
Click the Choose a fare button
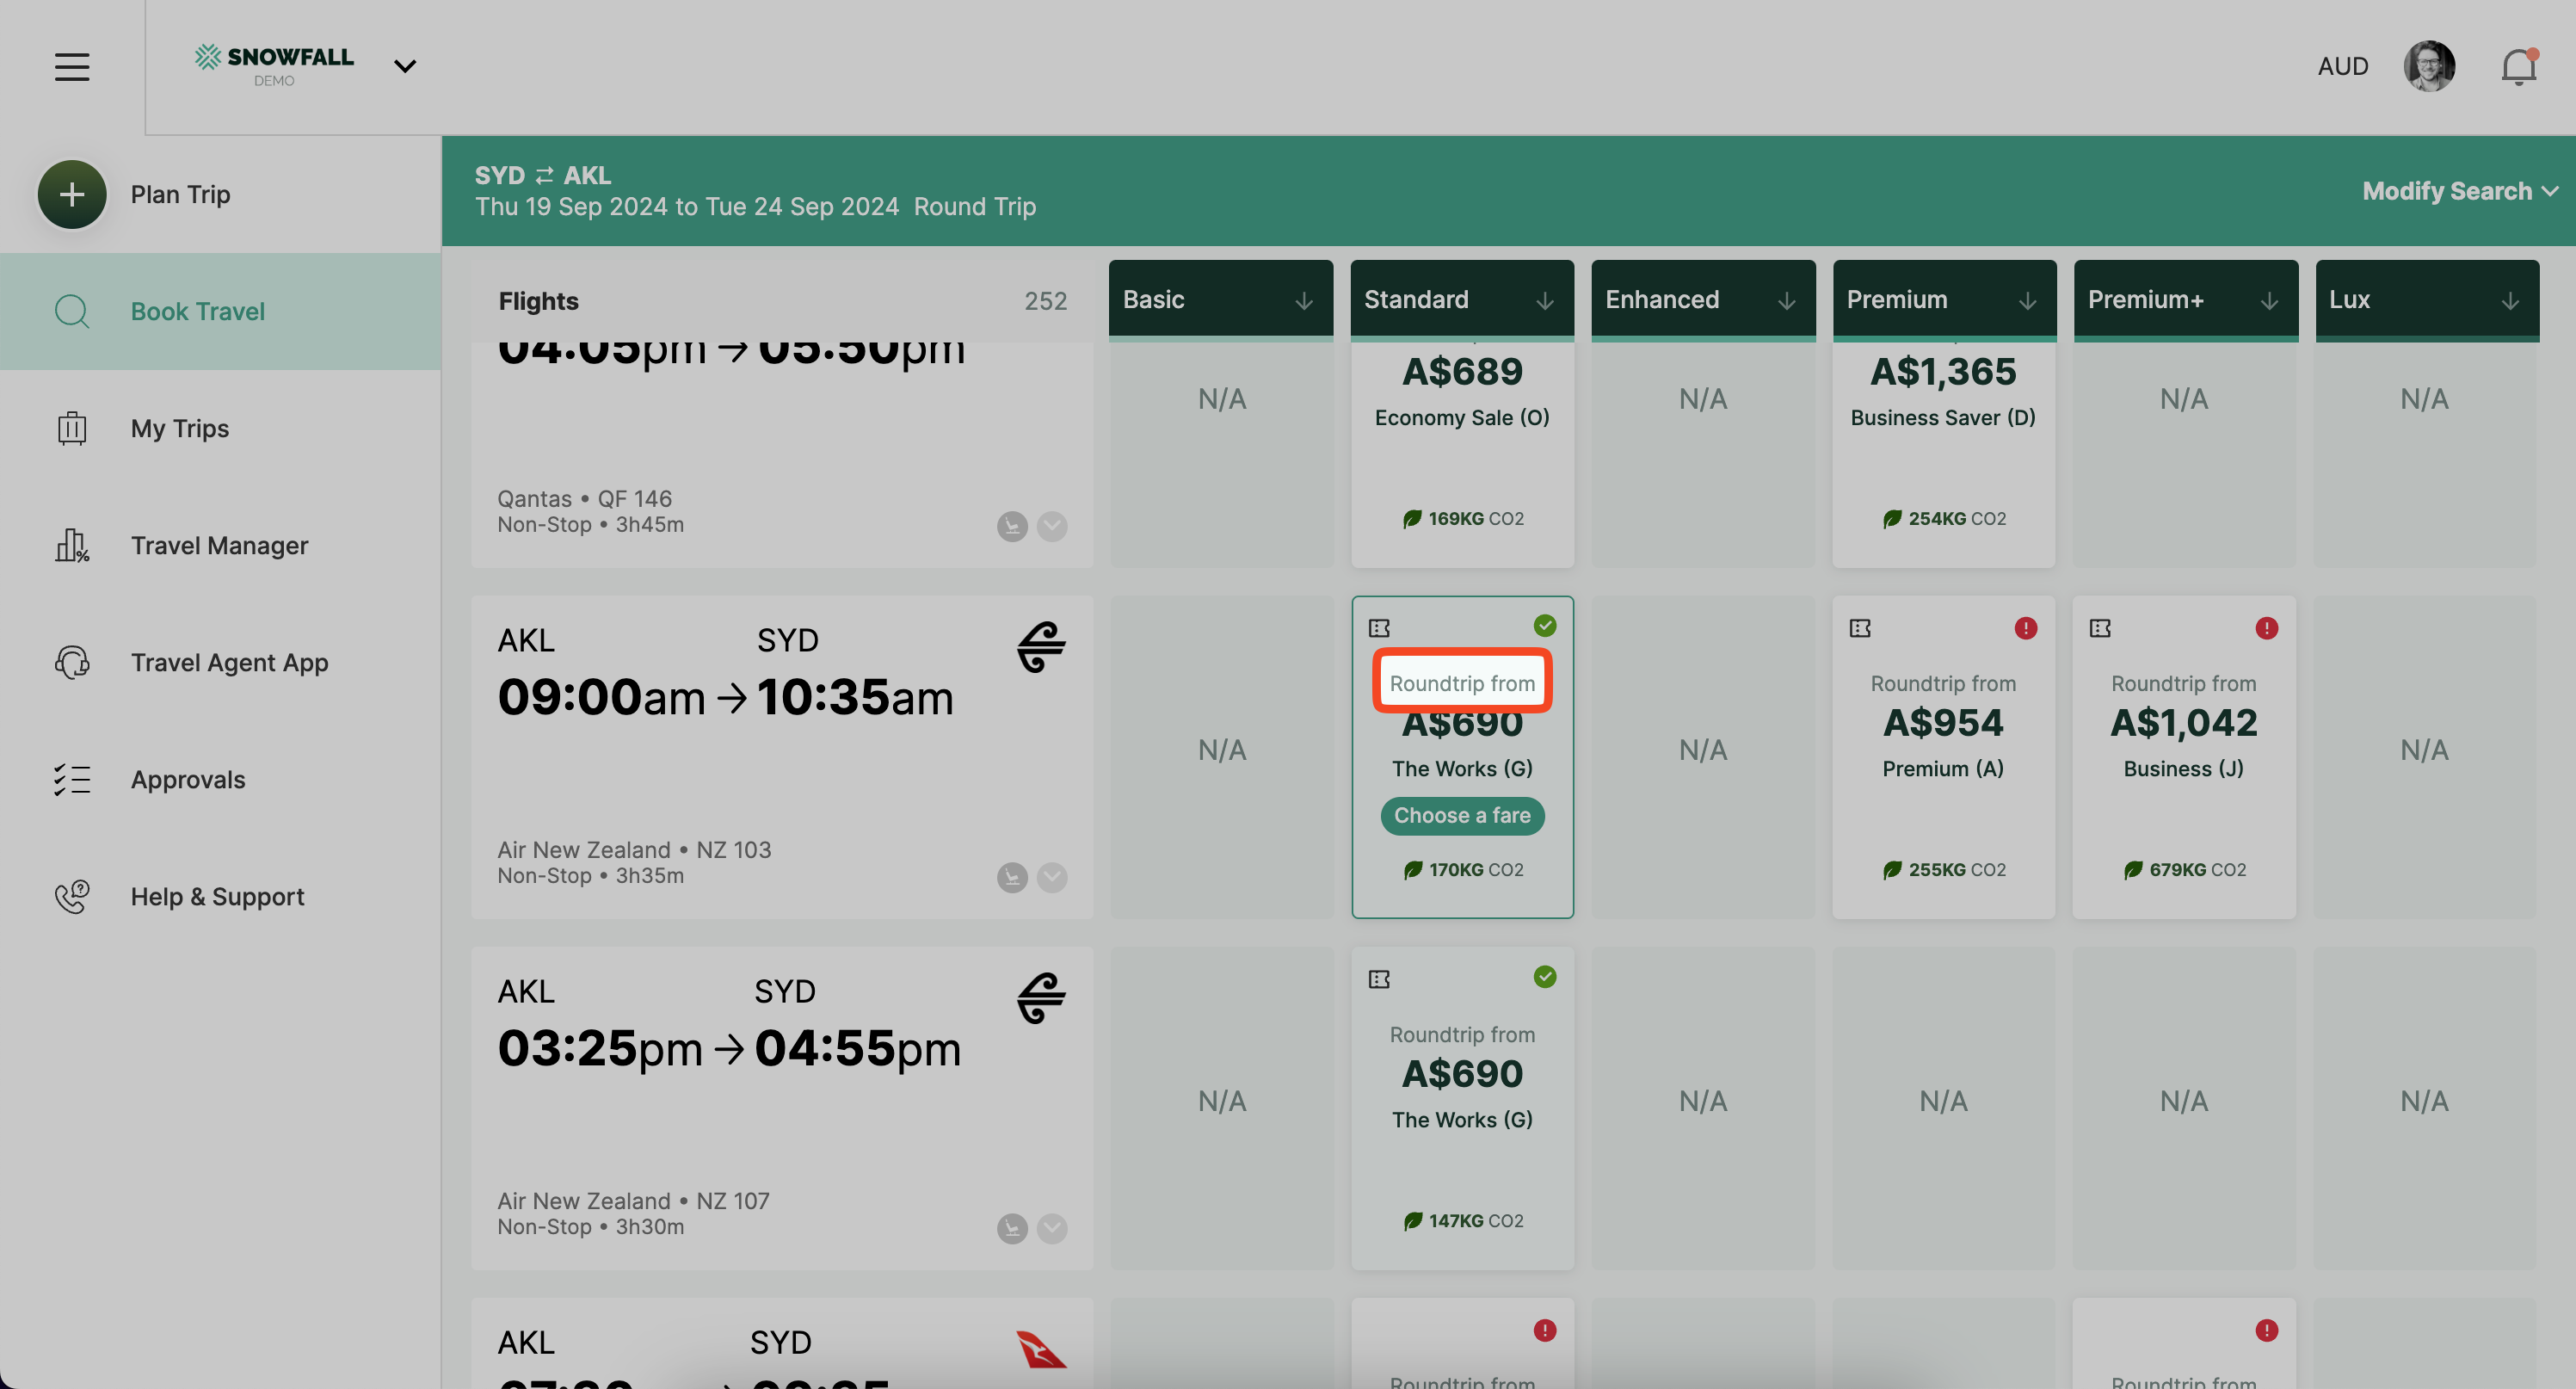coord(1462,815)
